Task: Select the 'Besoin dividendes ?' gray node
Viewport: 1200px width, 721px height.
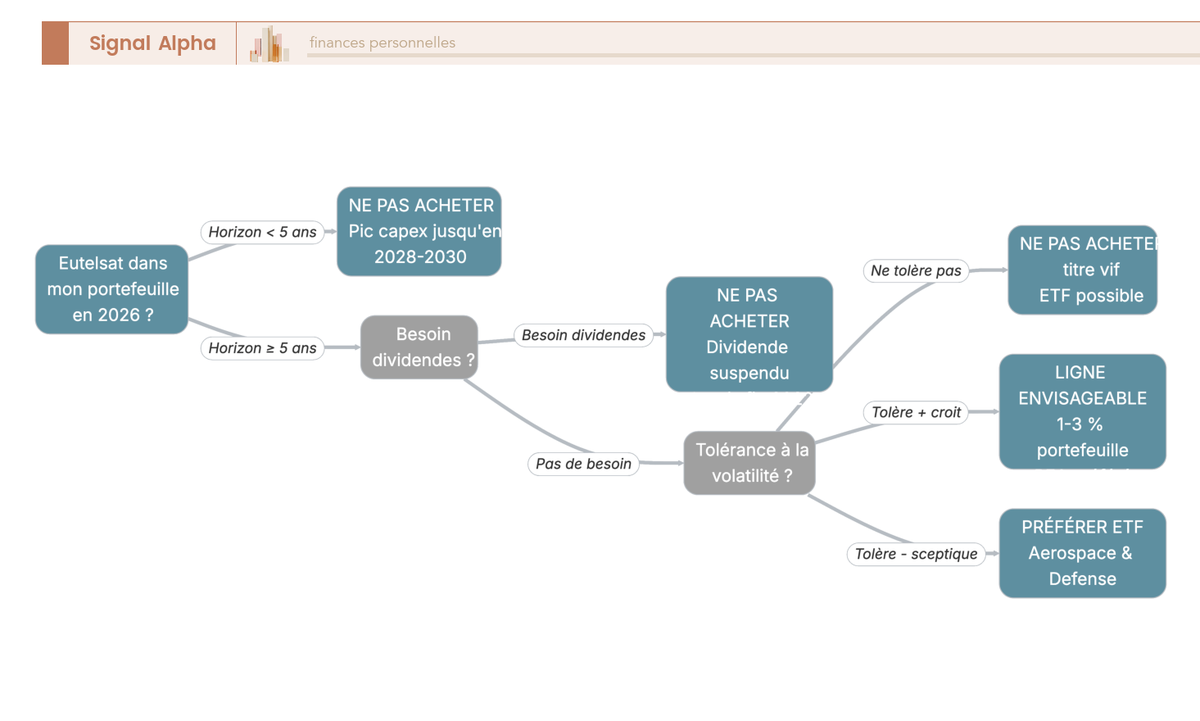Action: 419,347
